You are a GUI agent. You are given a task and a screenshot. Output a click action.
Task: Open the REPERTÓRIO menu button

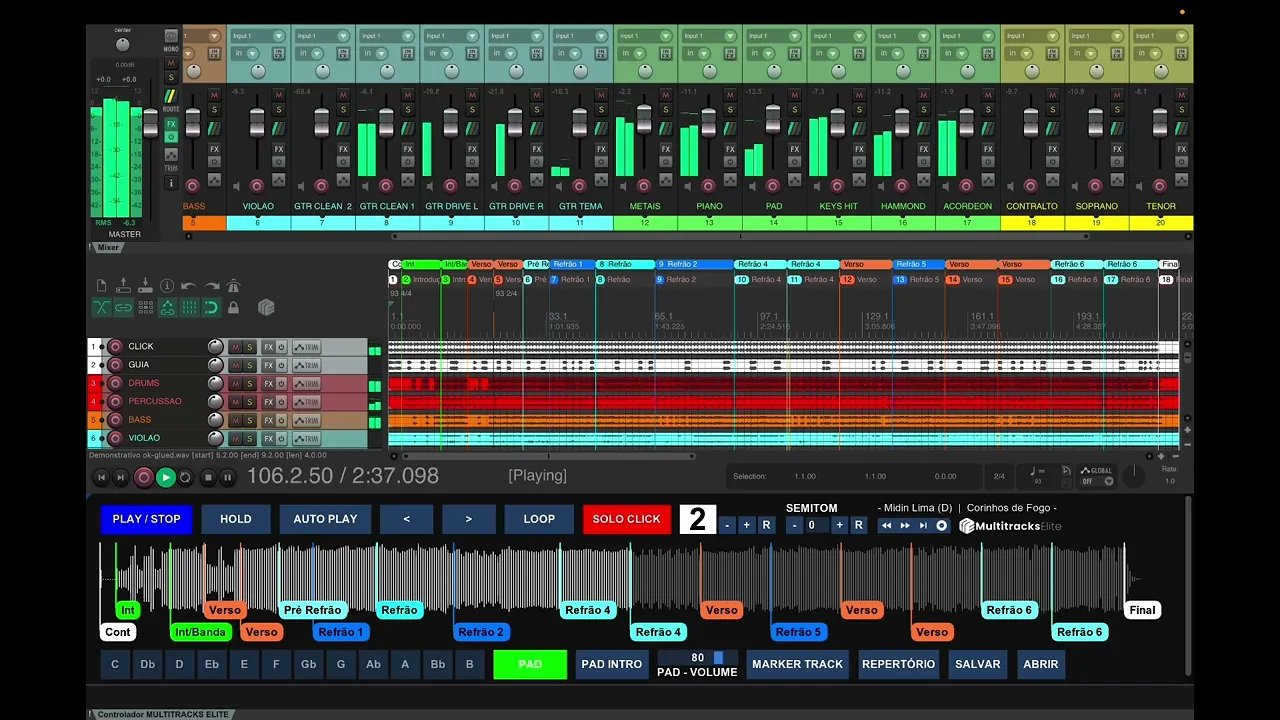[898, 664]
